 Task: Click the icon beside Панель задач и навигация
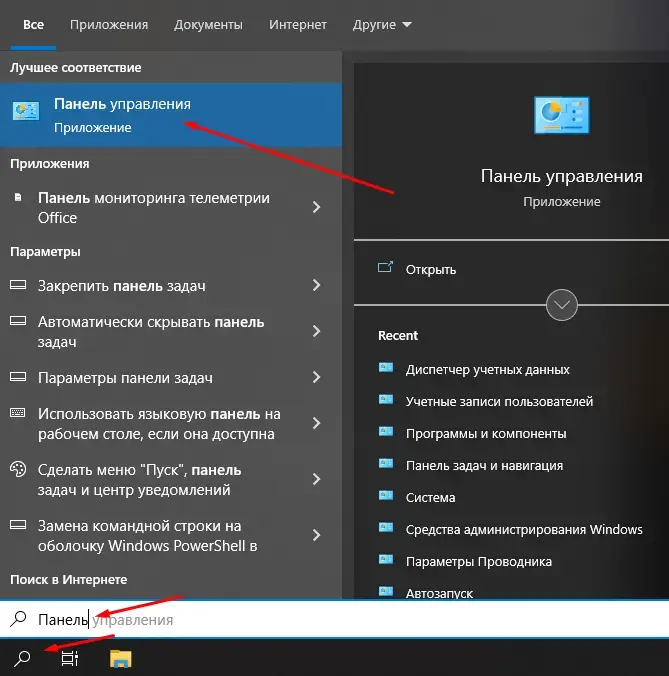(386, 463)
